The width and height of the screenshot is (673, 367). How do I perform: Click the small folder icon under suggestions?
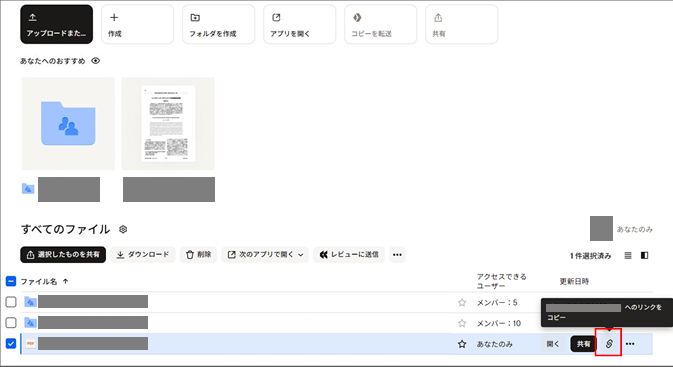[28, 188]
